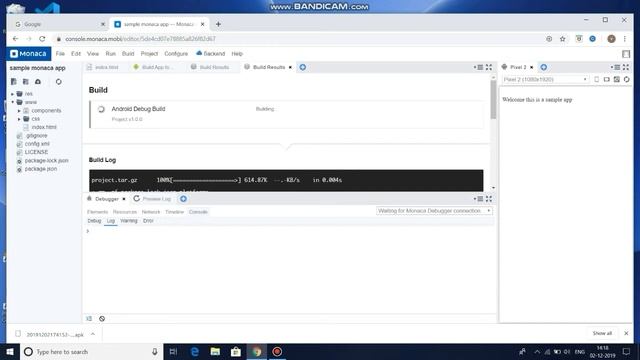Maximize the editor panel
Viewport: 640px width, 360px height.
pos(489,67)
